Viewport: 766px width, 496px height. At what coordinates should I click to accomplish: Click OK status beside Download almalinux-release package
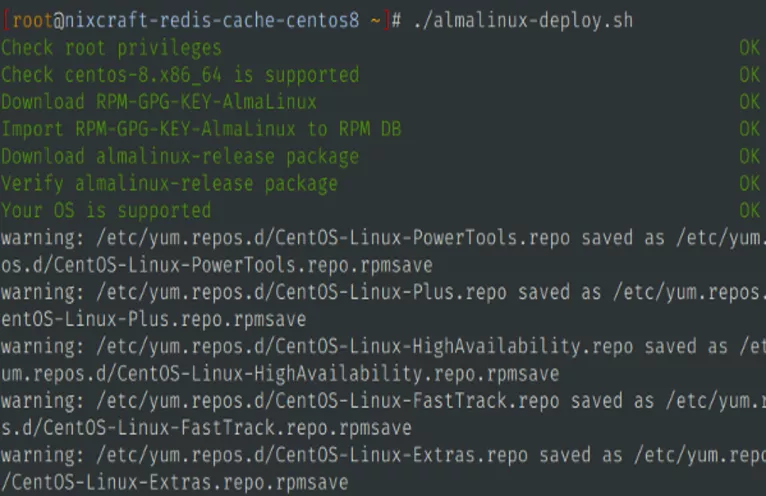pyautogui.click(x=749, y=156)
